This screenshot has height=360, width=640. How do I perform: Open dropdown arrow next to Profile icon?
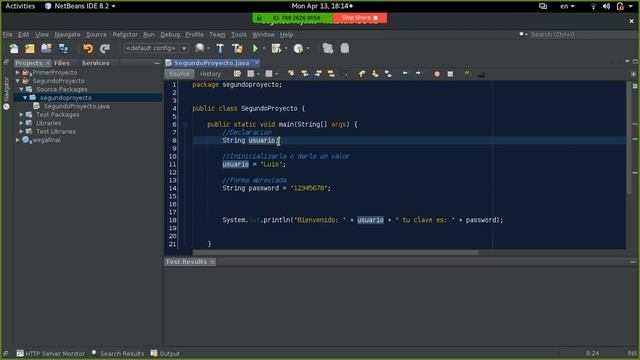308,49
